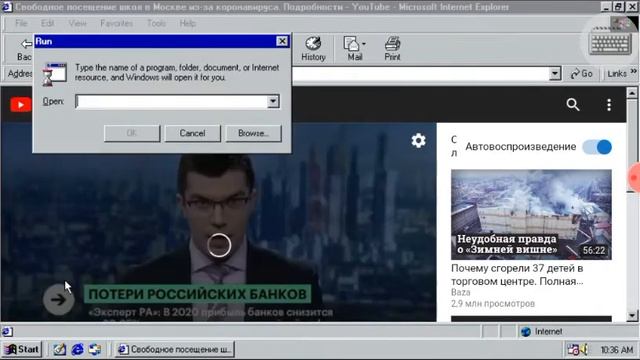Click the system tray scheduler icon
This screenshot has height=360, width=640.
573,349
